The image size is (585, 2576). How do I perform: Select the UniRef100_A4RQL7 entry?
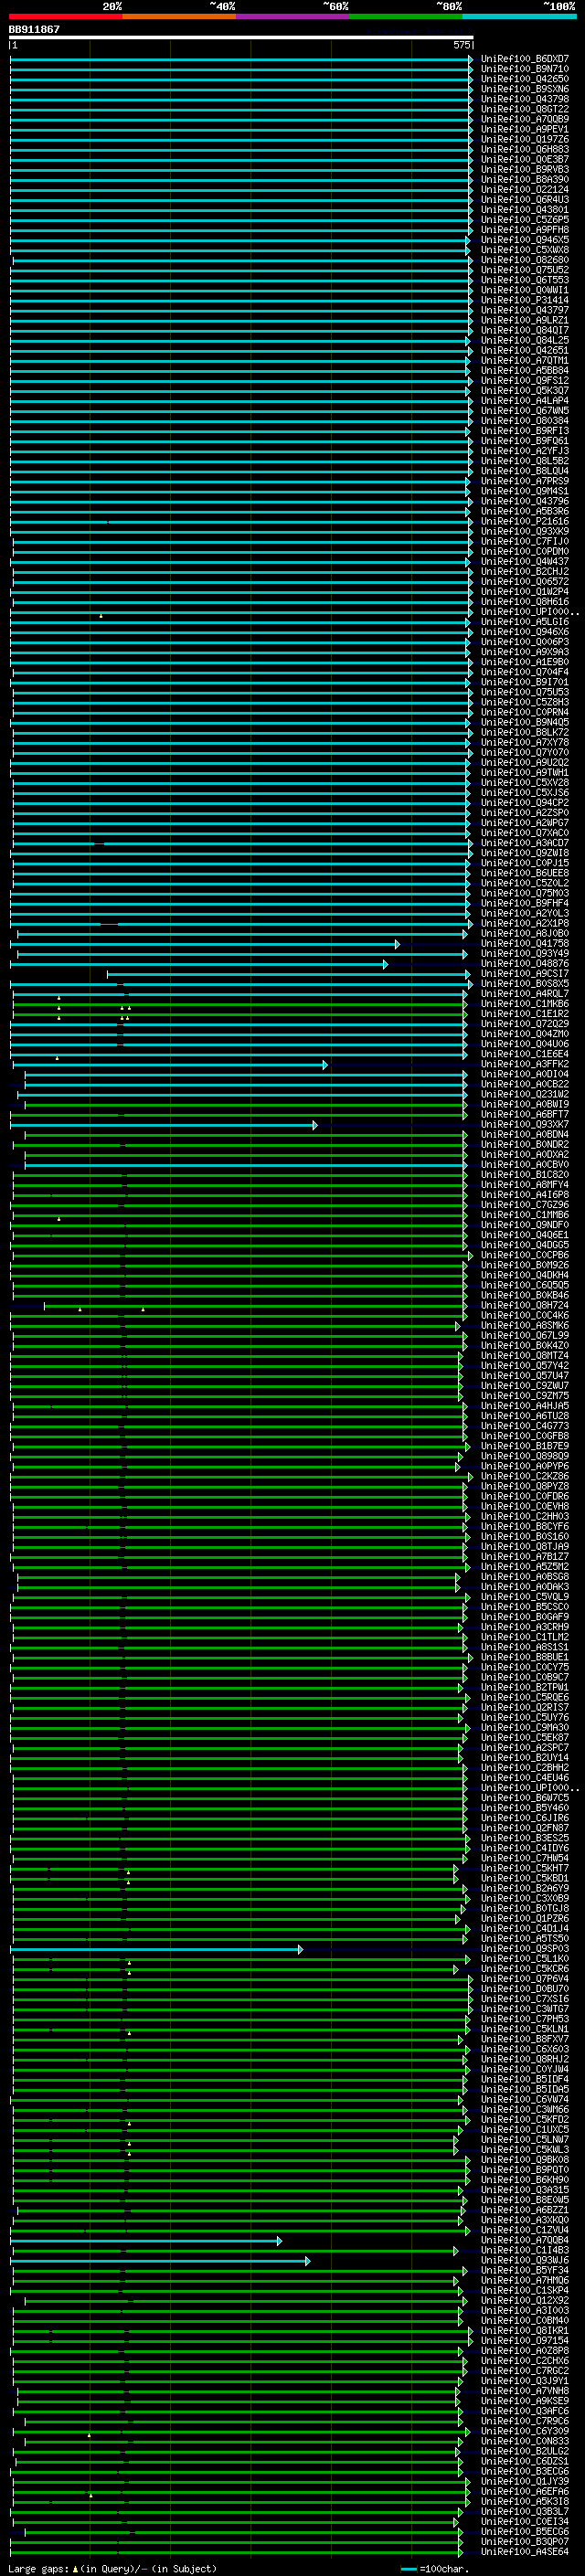[x=524, y=994]
